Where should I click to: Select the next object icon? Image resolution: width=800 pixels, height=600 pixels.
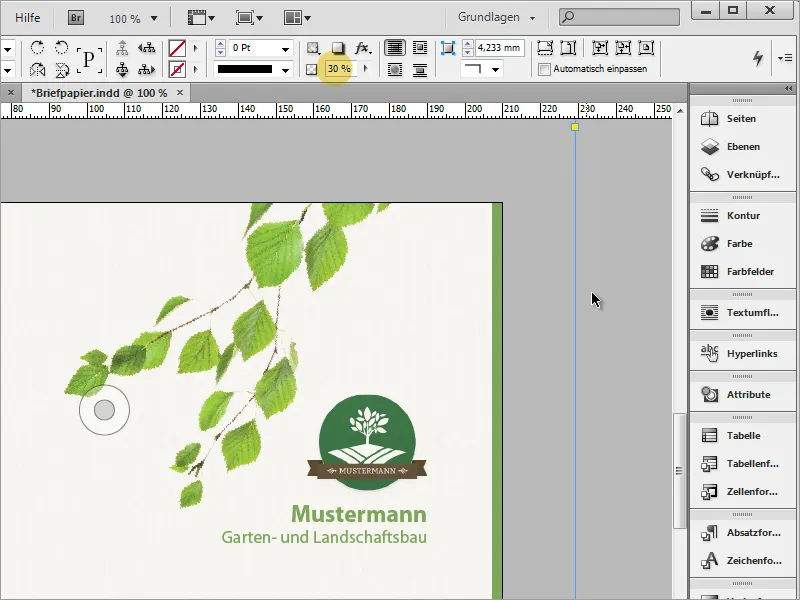(146, 69)
